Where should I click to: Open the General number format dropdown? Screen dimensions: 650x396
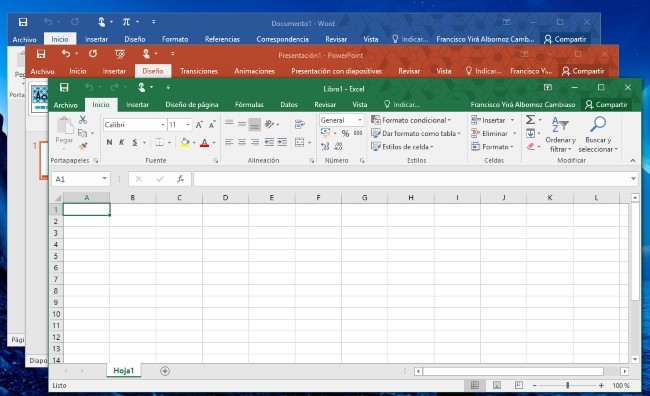[x=359, y=120]
